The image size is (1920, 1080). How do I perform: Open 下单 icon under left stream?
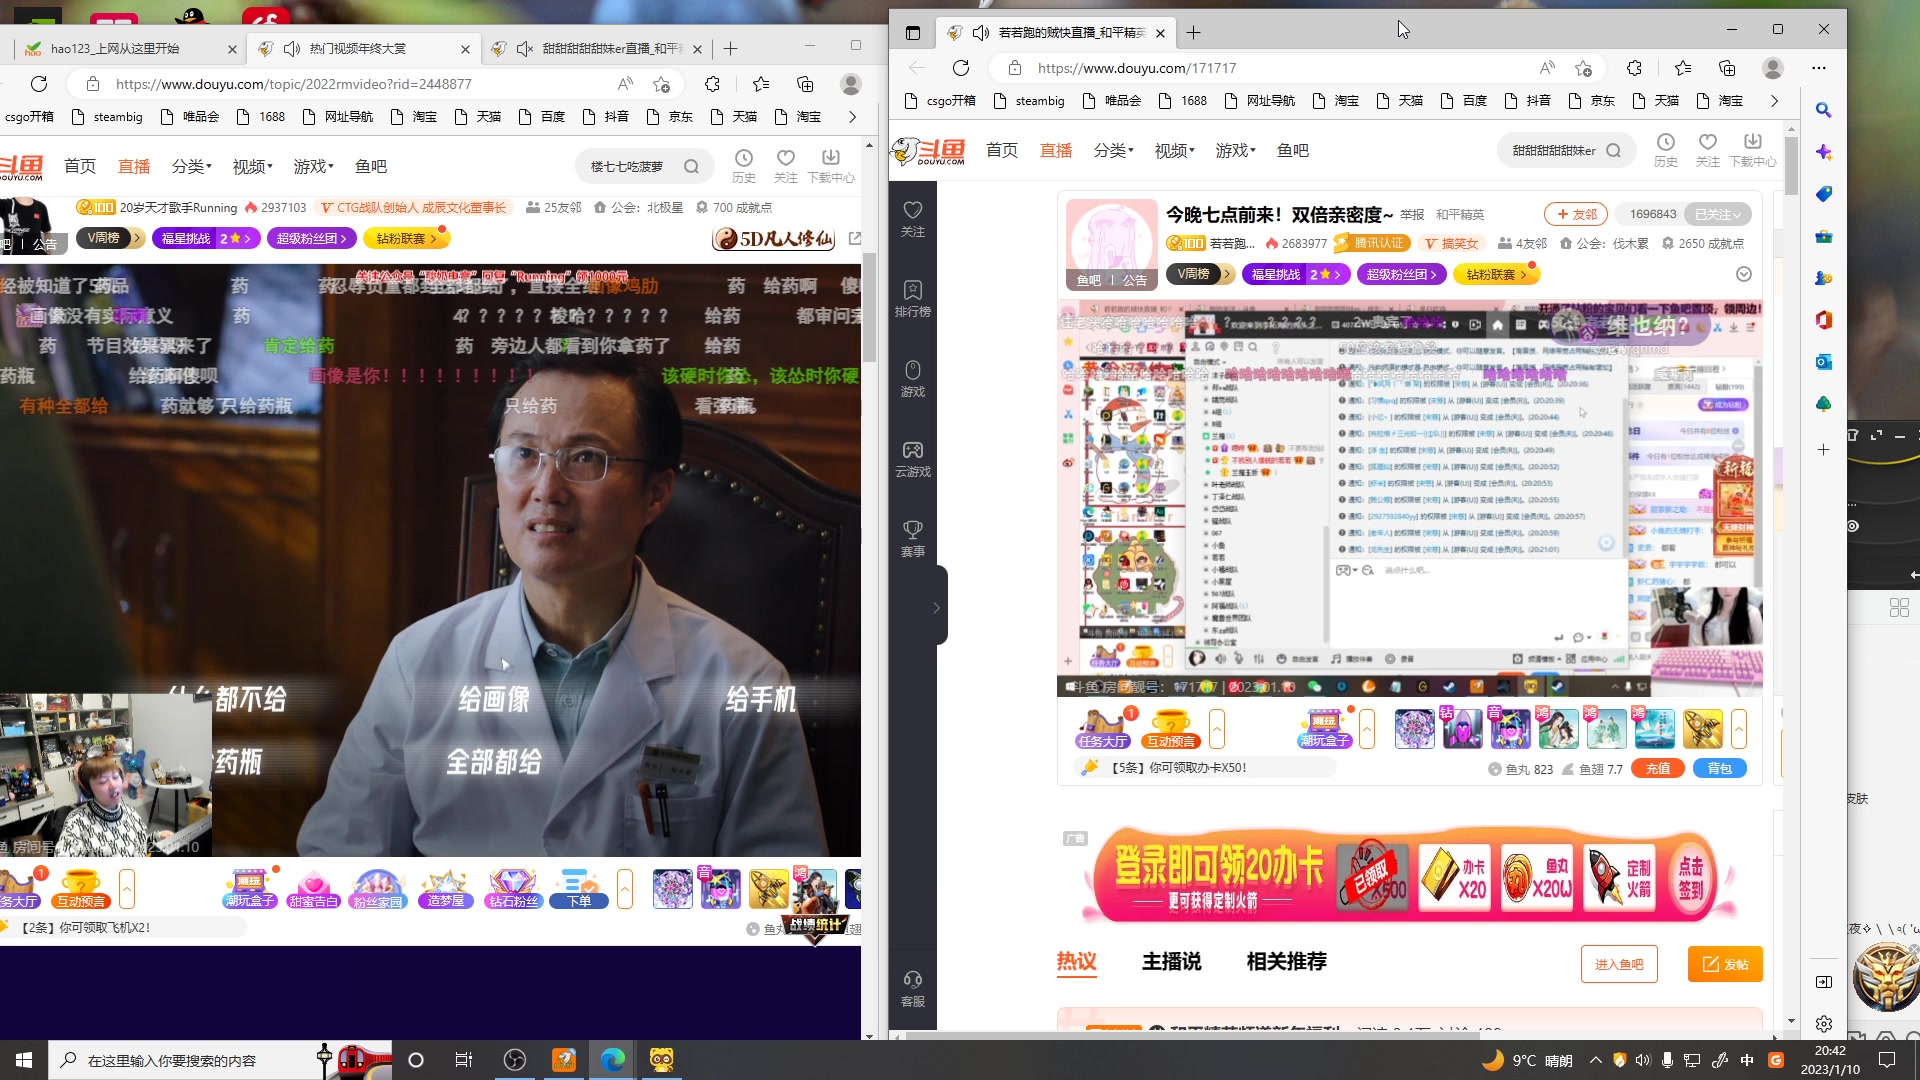click(x=579, y=889)
